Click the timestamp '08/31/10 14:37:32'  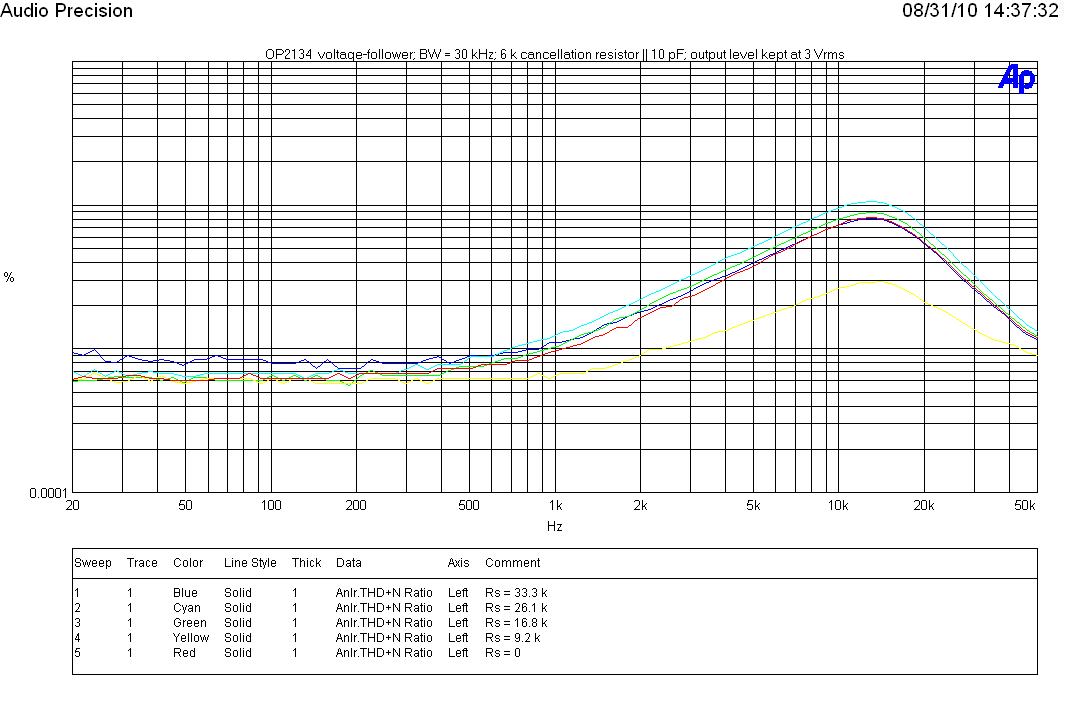click(x=980, y=10)
